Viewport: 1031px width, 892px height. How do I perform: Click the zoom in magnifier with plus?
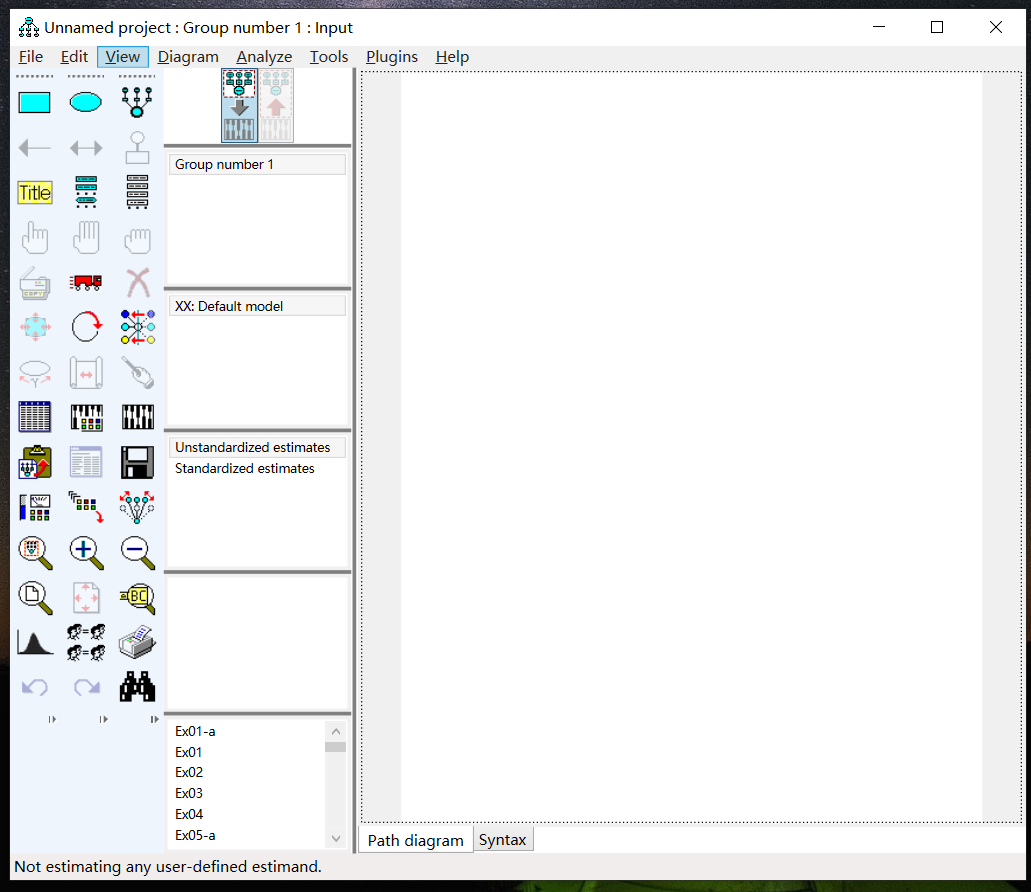point(86,551)
